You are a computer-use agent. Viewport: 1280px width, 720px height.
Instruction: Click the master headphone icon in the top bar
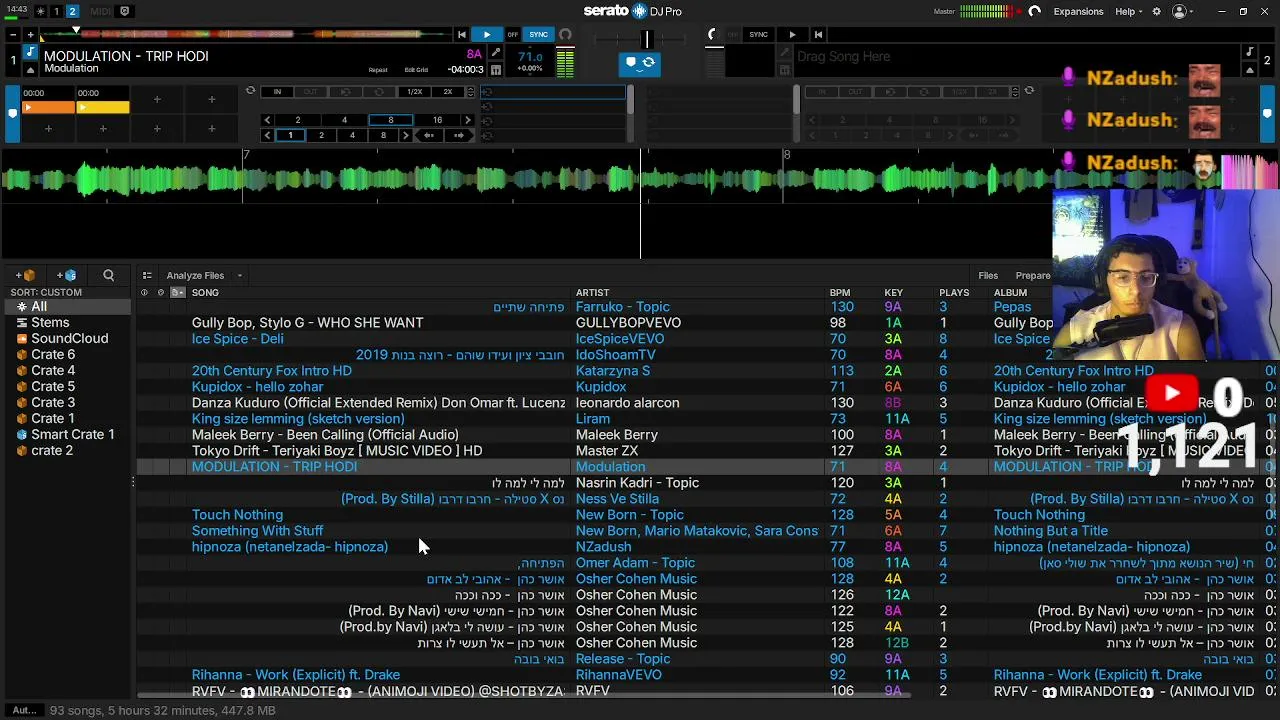pos(1034,12)
